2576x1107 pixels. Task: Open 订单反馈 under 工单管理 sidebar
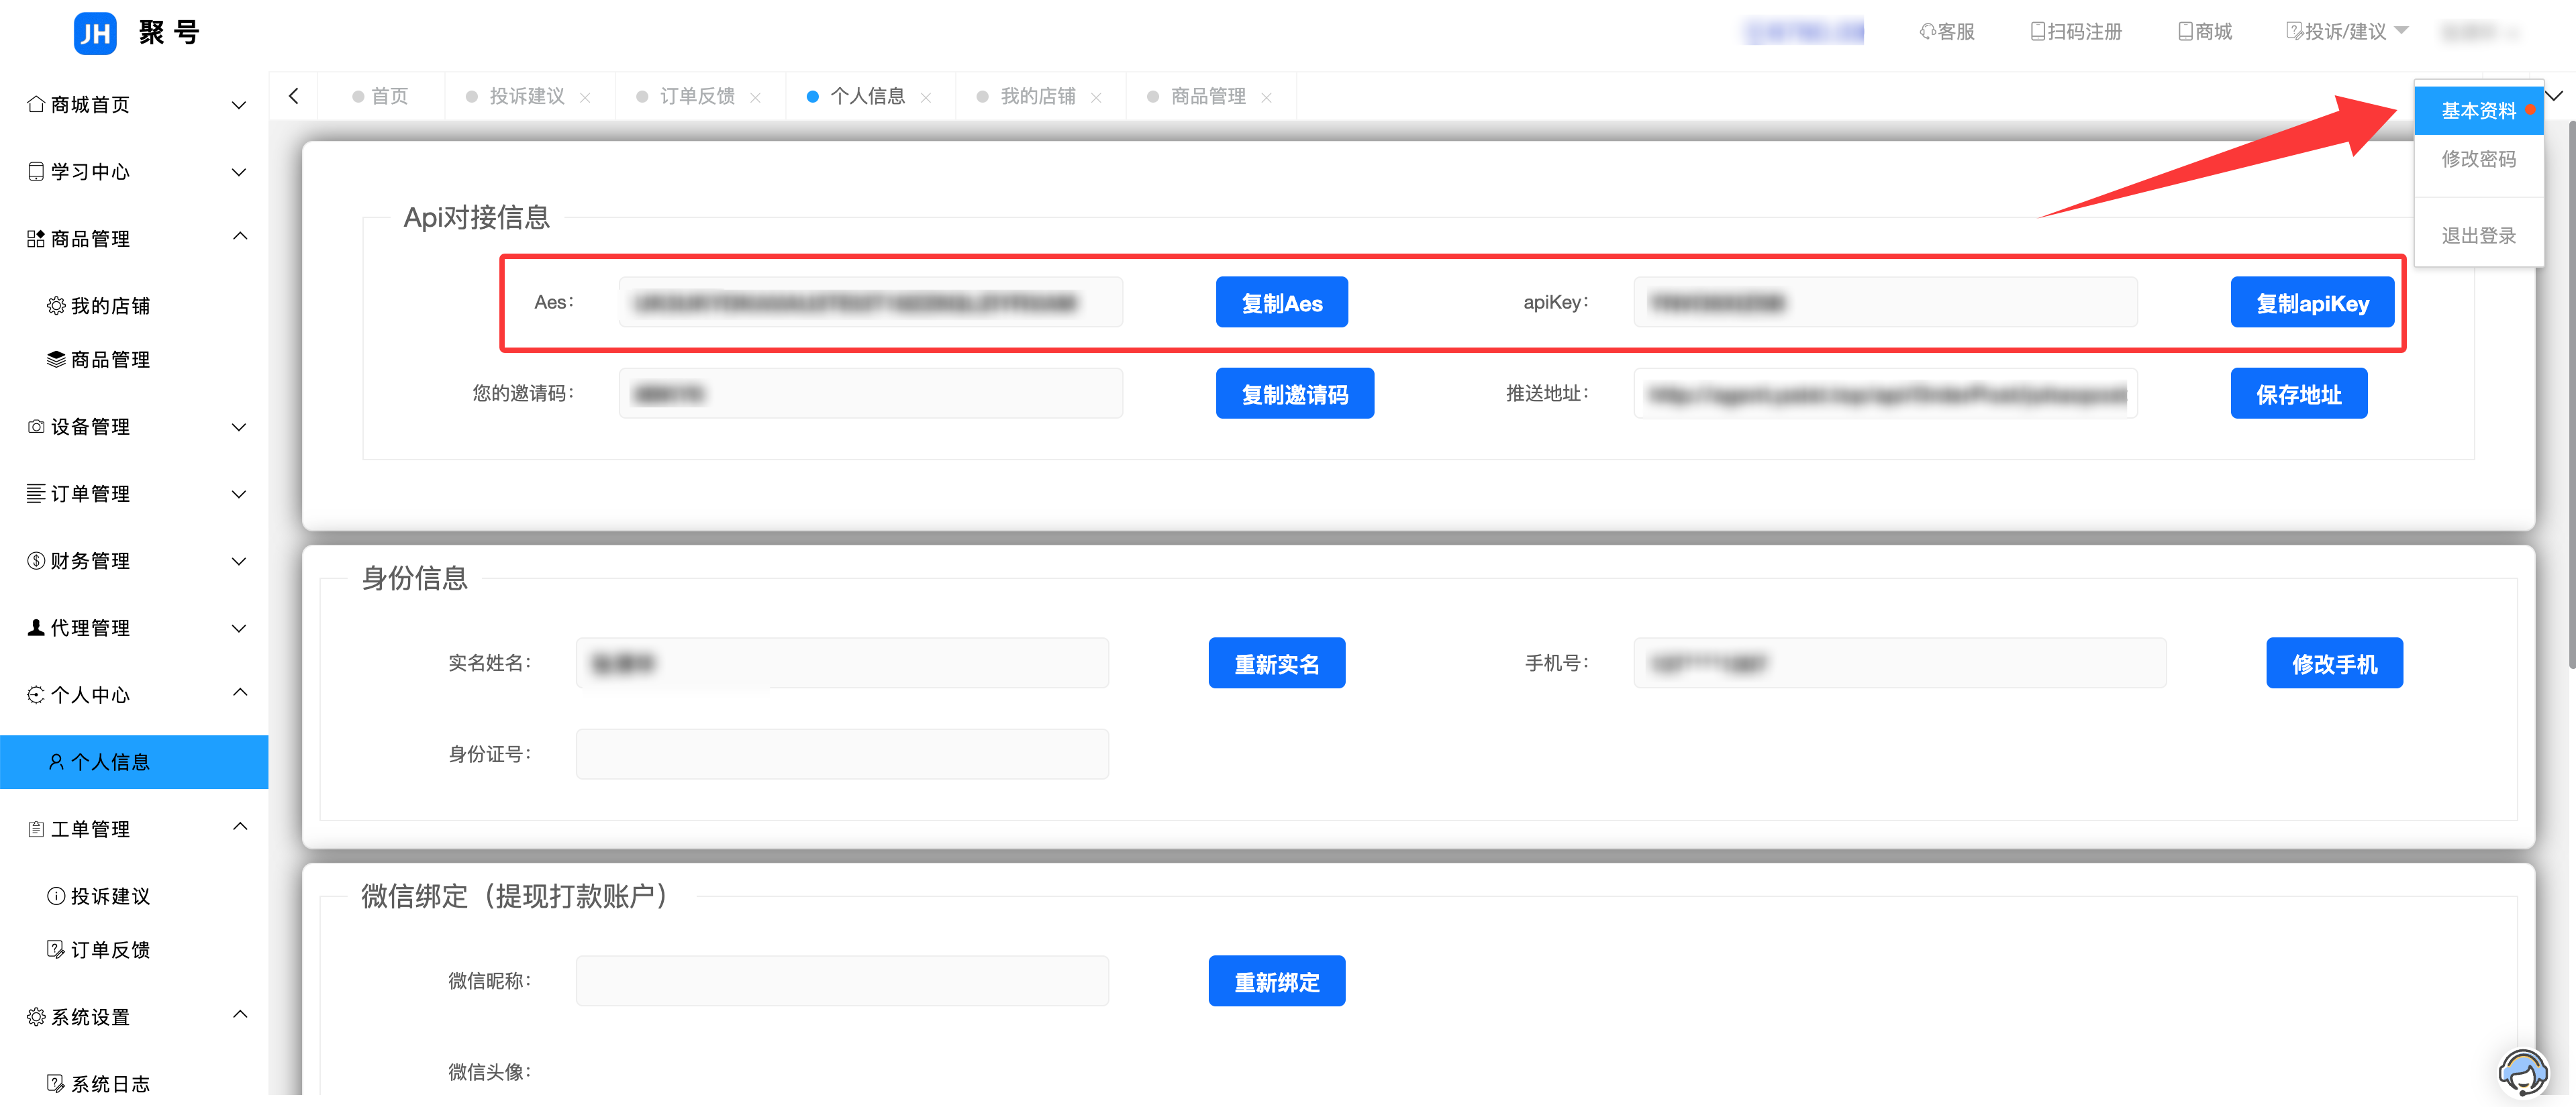coord(110,949)
